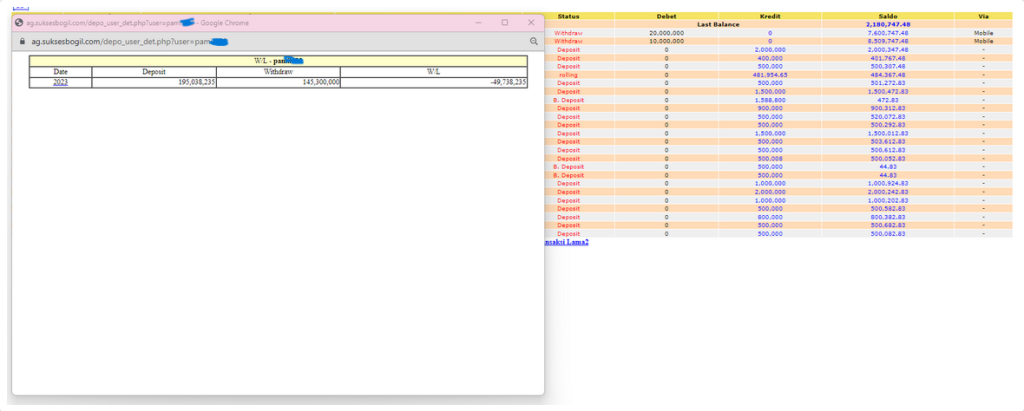Click the 800,000 kredit cell
The width and height of the screenshot is (1024, 411).
[770, 217]
